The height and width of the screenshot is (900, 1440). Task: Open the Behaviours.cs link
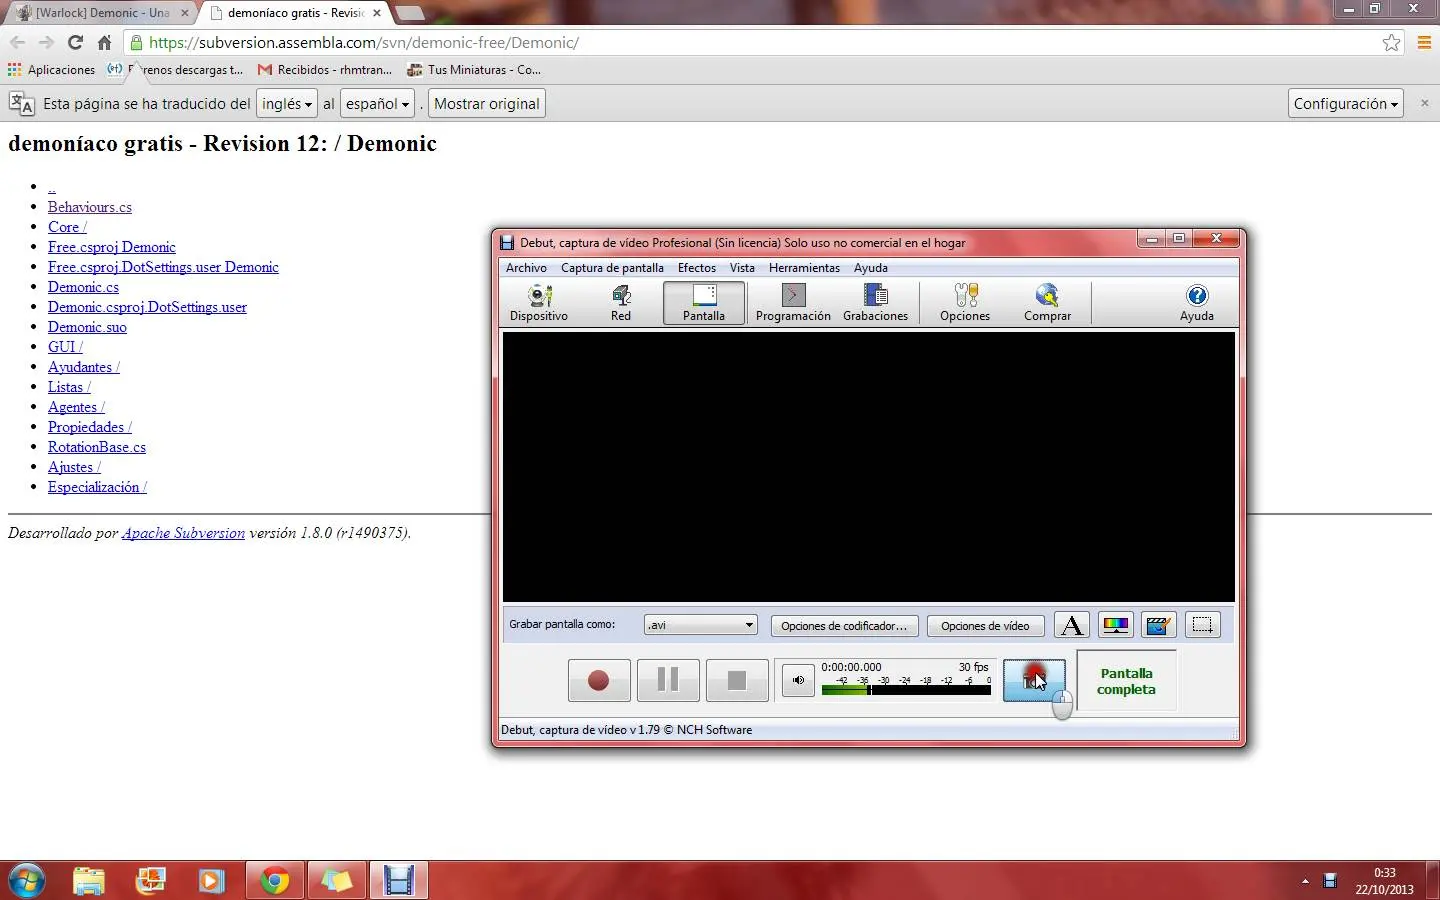(90, 207)
